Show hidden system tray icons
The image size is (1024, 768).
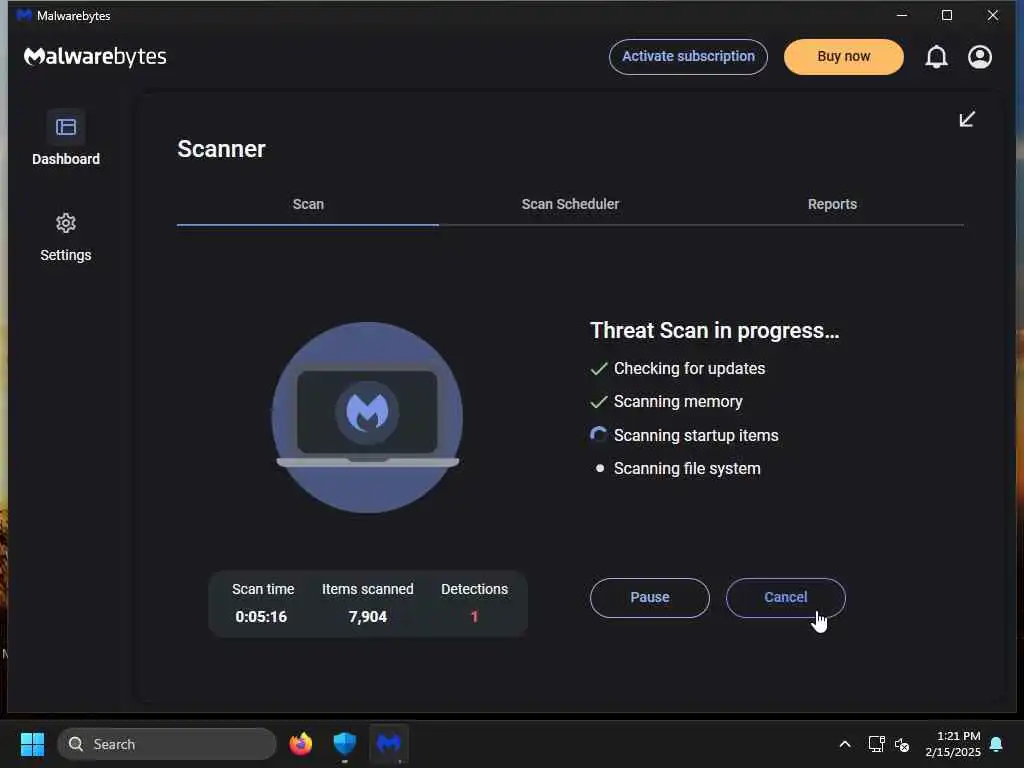point(844,744)
